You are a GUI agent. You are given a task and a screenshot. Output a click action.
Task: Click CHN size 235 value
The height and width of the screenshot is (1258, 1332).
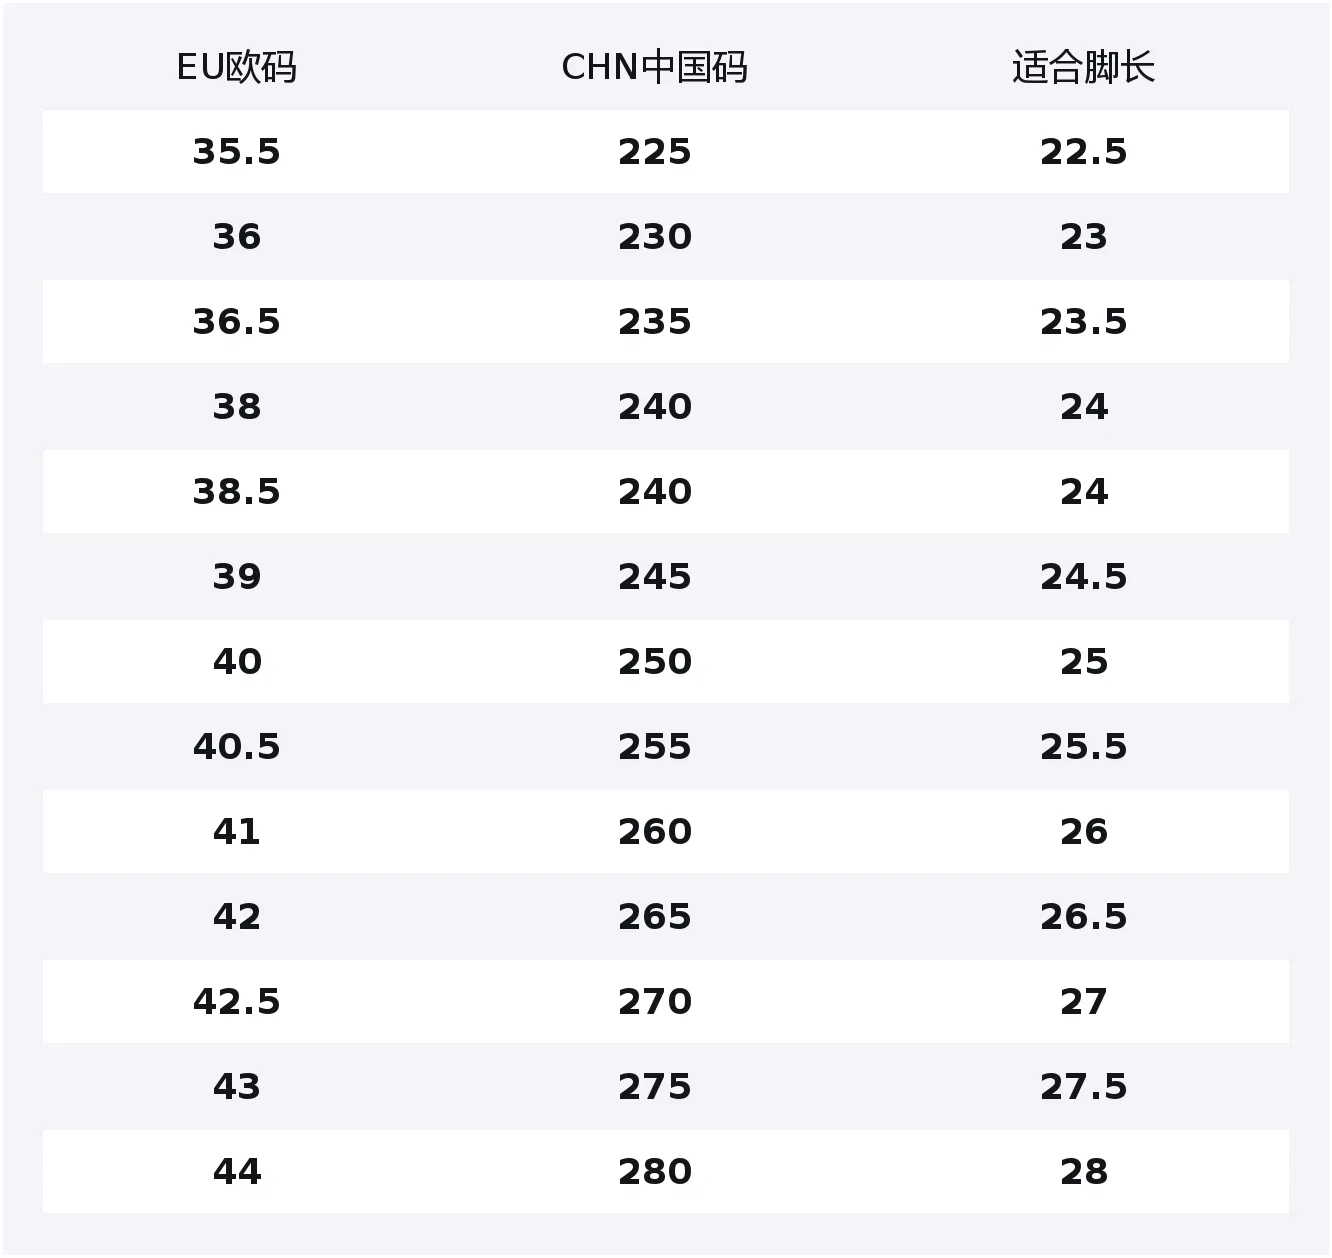pyautogui.click(x=655, y=322)
